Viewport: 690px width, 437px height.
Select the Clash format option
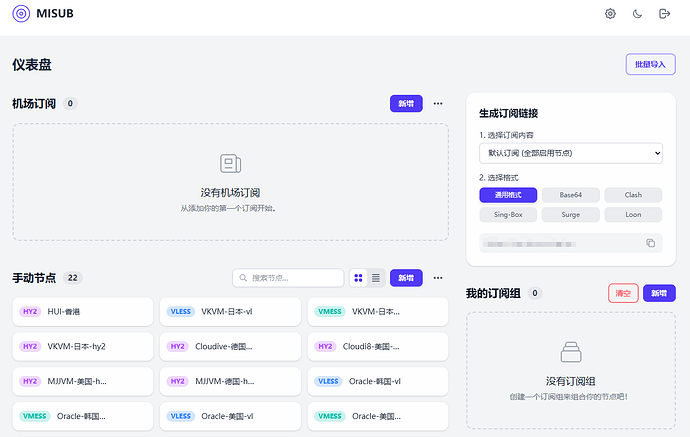pos(633,195)
